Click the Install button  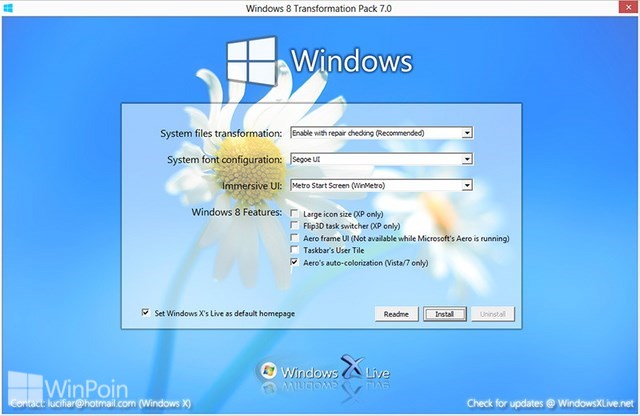click(444, 314)
